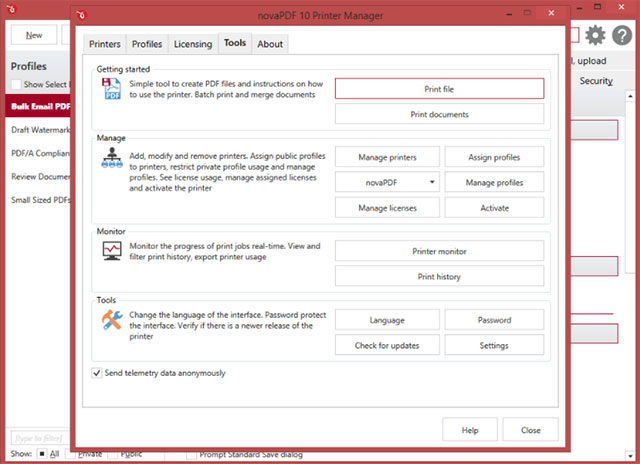Click scrollbar up arrow in background window
The image size is (640, 464).
click(630, 96)
